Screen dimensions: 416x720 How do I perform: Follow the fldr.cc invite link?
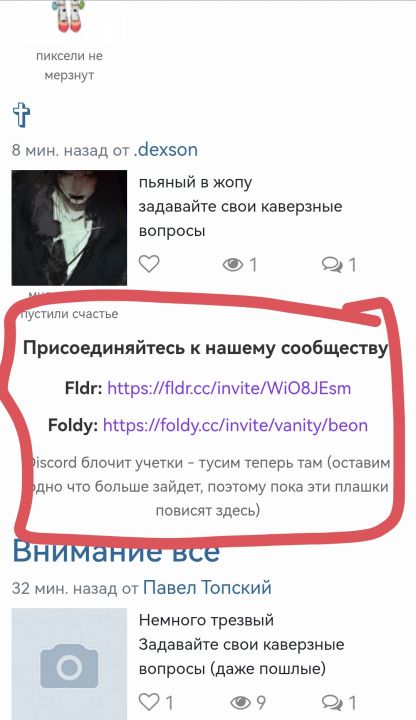[x=229, y=388]
